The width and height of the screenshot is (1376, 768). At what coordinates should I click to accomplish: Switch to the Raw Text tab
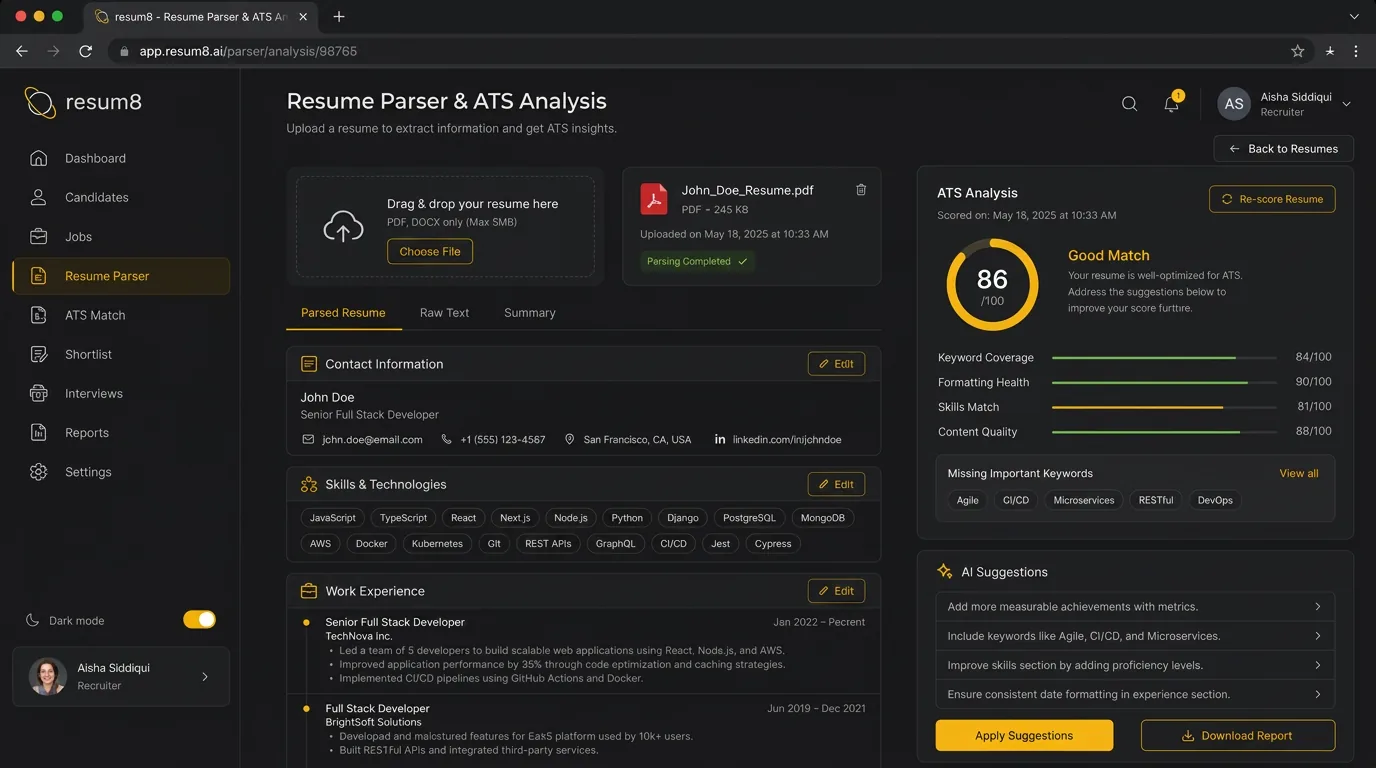[444, 313]
